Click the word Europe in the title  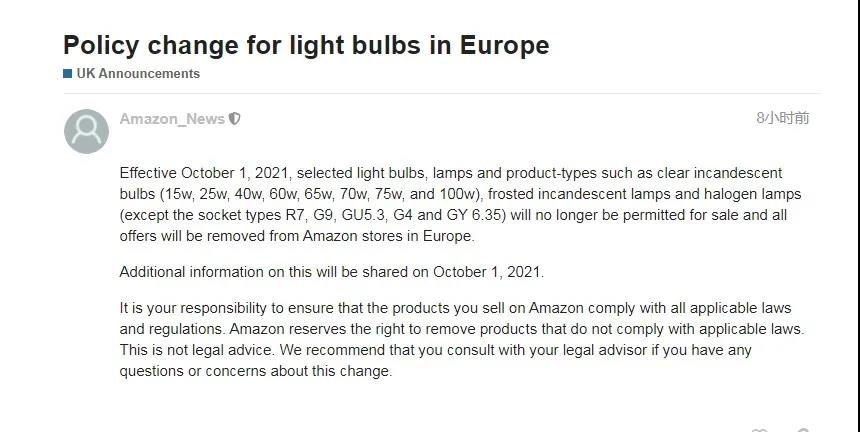point(504,45)
